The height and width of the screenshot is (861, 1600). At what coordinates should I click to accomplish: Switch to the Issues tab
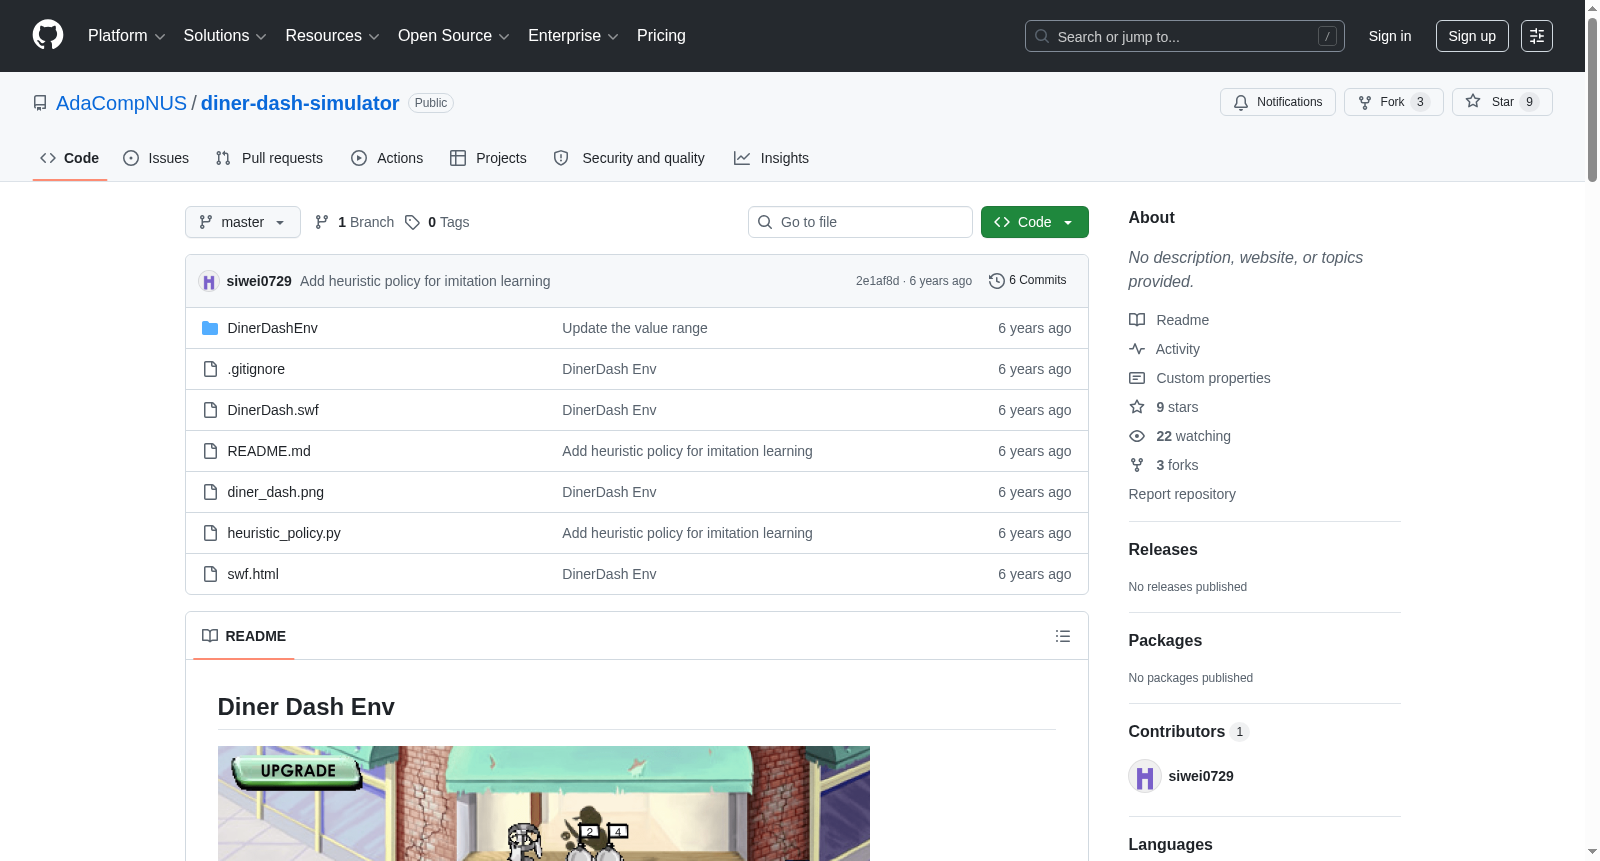[x=156, y=158]
